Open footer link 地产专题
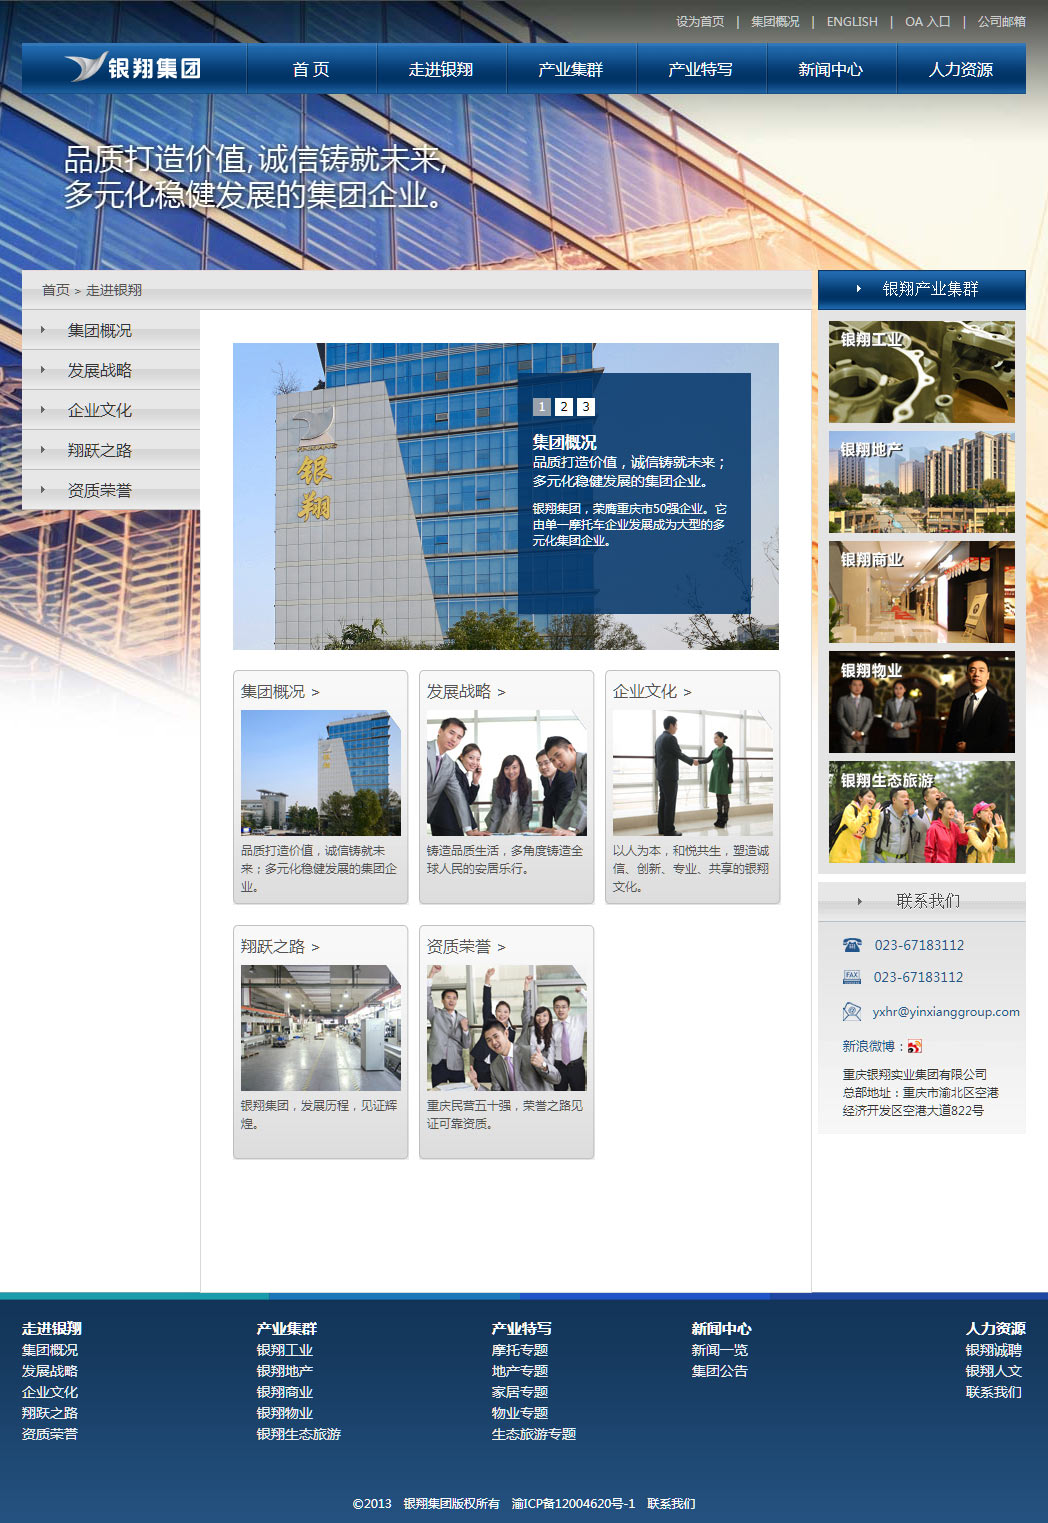The image size is (1048, 1523). (x=520, y=1371)
